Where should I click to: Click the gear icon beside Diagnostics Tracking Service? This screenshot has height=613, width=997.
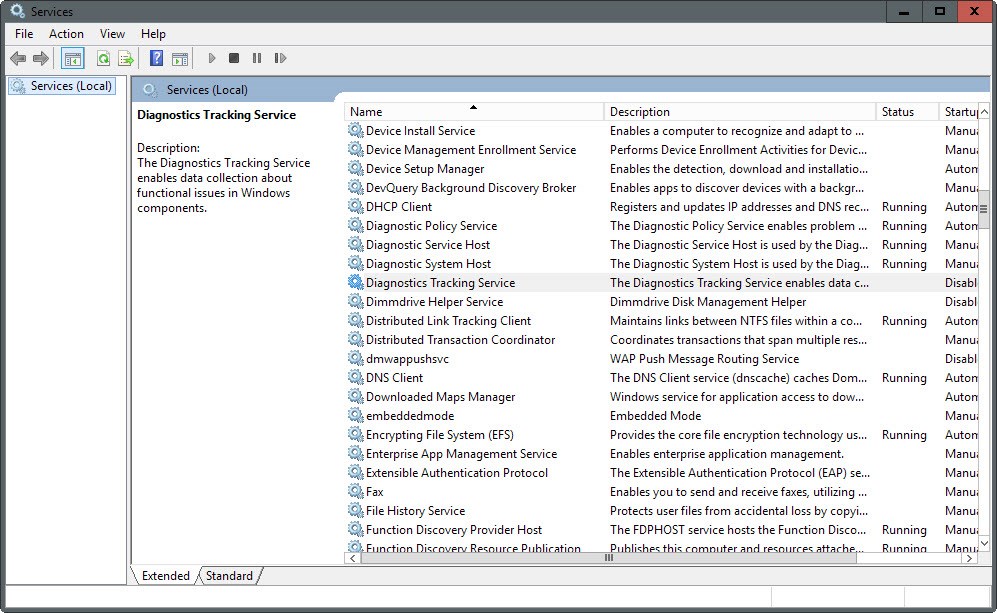click(x=355, y=283)
